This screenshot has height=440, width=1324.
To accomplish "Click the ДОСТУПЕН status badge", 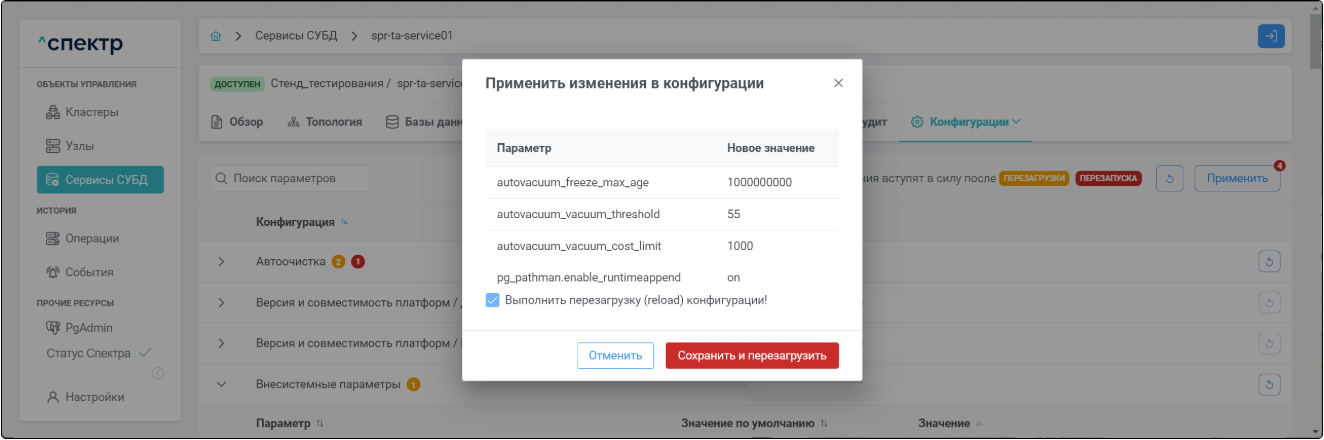I will pyautogui.click(x=238, y=83).
